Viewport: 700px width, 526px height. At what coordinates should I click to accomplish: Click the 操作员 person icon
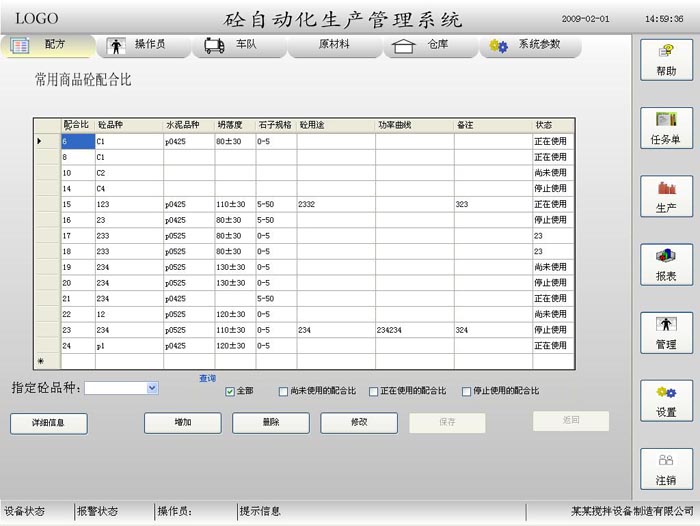point(116,46)
